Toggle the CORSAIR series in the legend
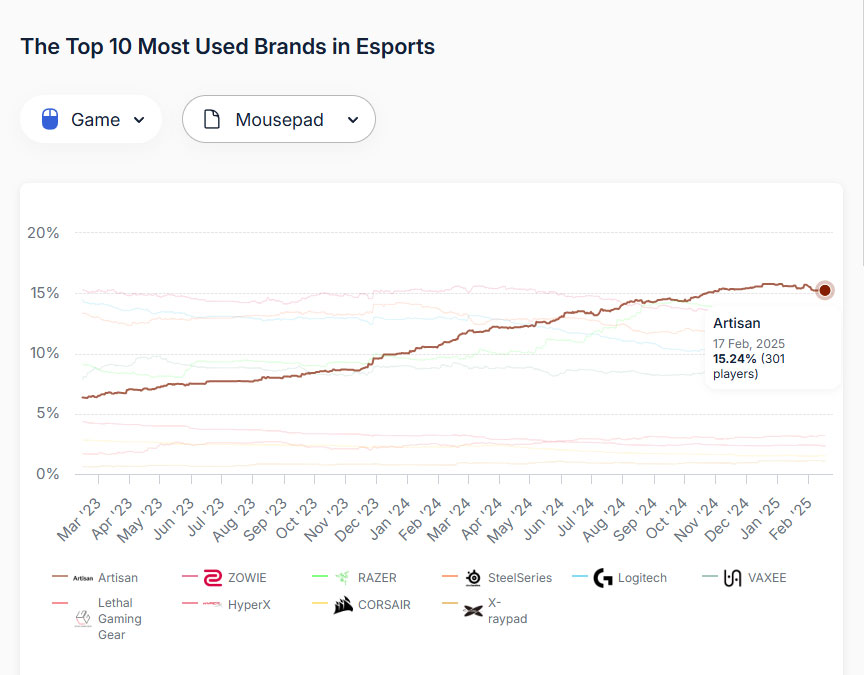Screen dimensions: 864x675 click(x=361, y=604)
